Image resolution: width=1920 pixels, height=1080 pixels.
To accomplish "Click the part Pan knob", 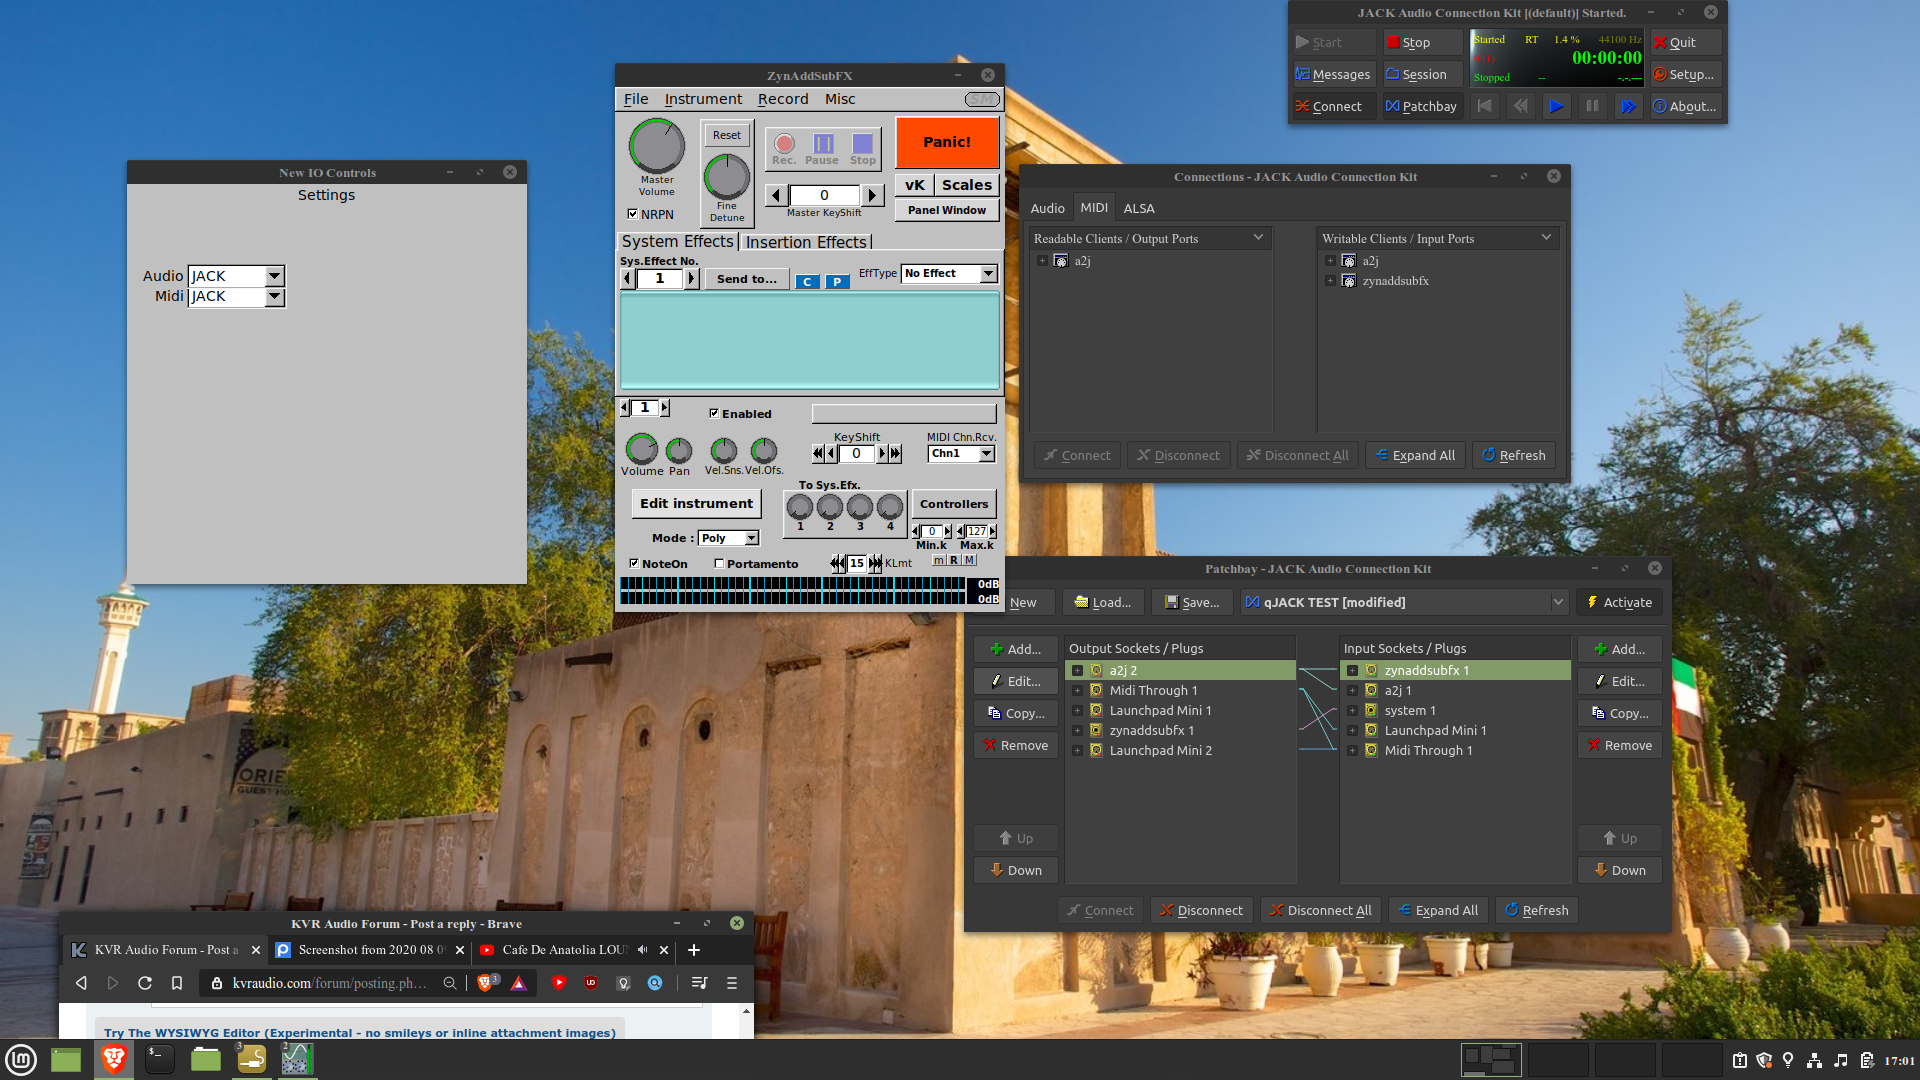I will click(x=679, y=451).
